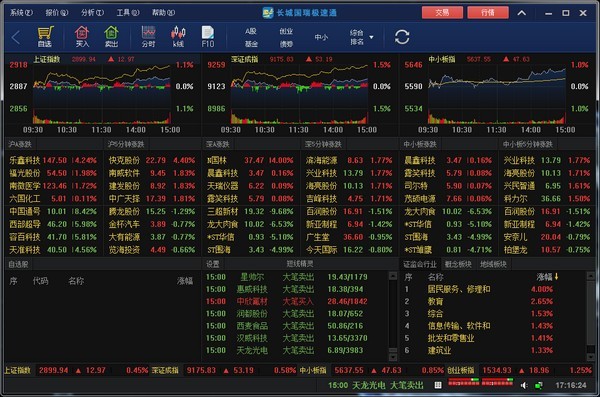Viewport: 600px width, 397px height.
Task: Select stock N国林 row
Action: 250,160
